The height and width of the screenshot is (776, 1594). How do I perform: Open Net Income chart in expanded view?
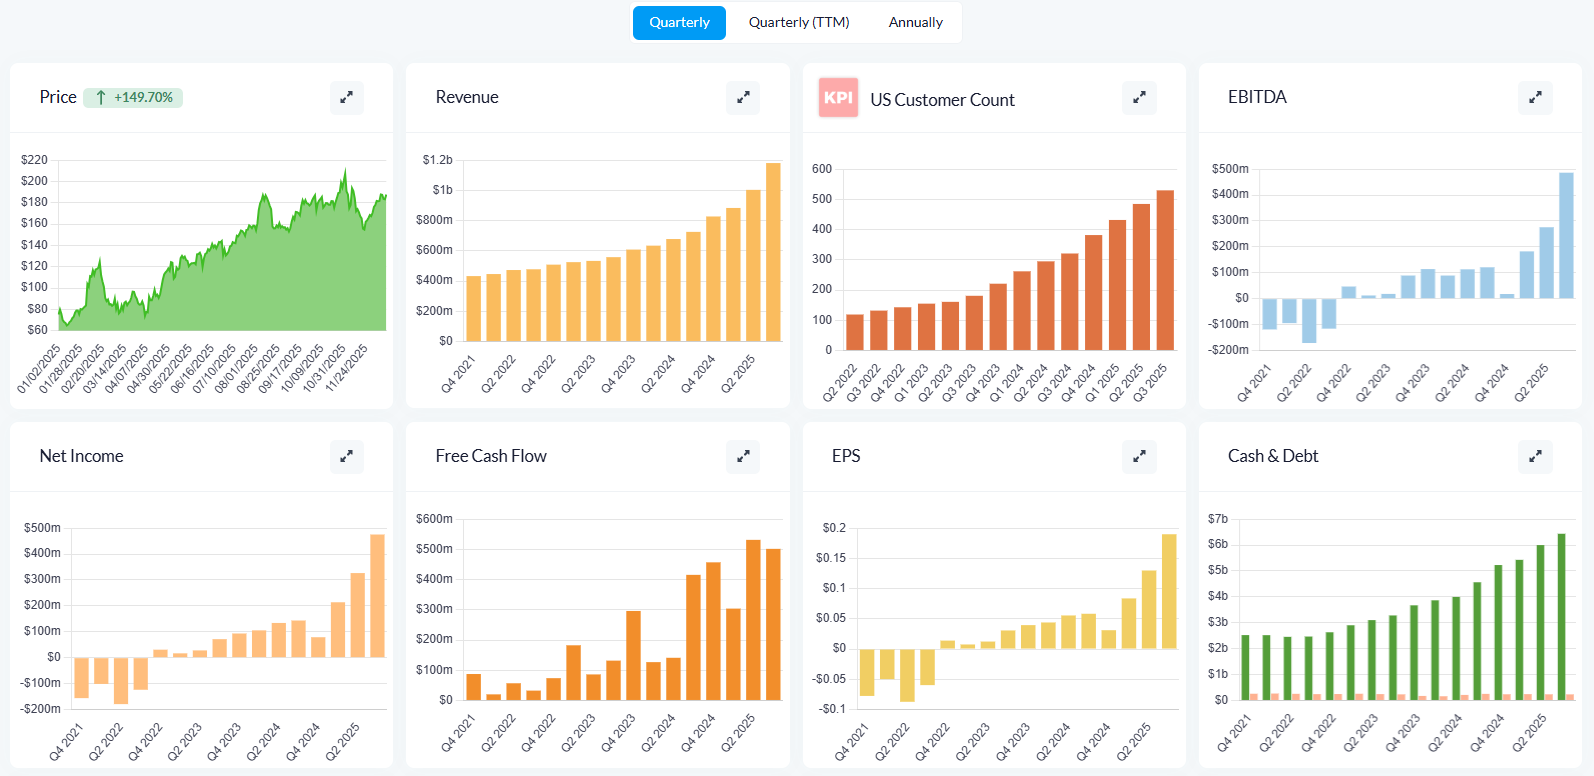click(346, 457)
